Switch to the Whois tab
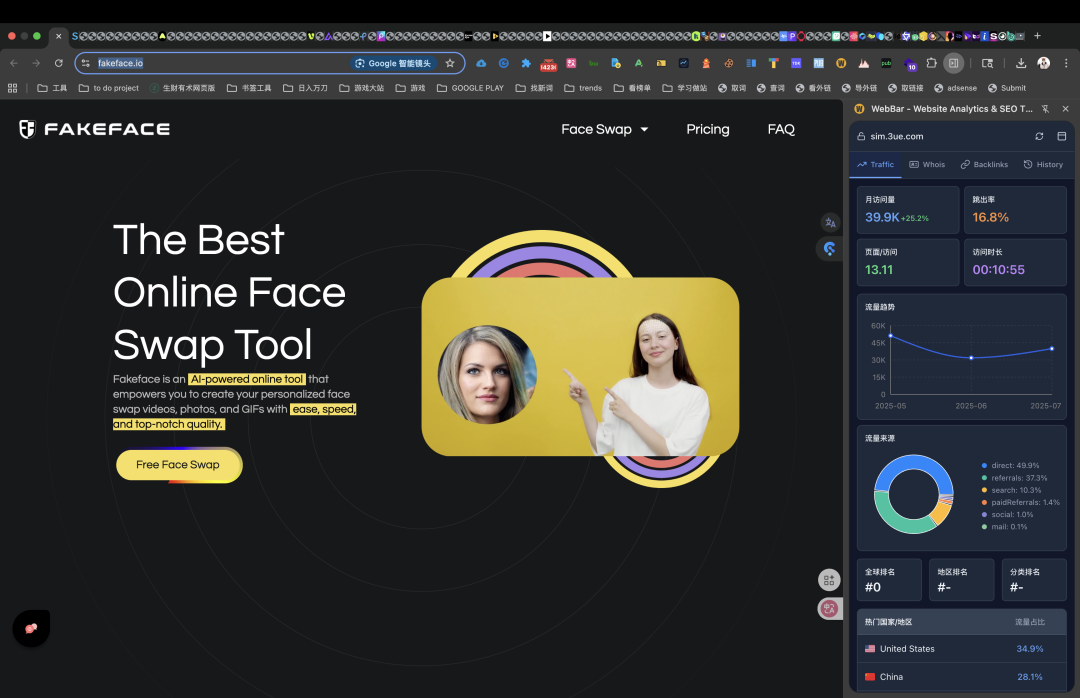The width and height of the screenshot is (1080, 698). pyautogui.click(x=927, y=165)
